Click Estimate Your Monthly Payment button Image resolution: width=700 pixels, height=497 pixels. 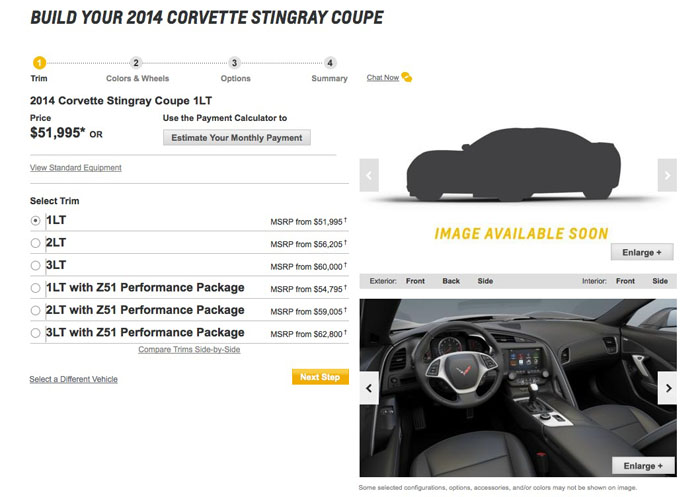tap(237, 138)
